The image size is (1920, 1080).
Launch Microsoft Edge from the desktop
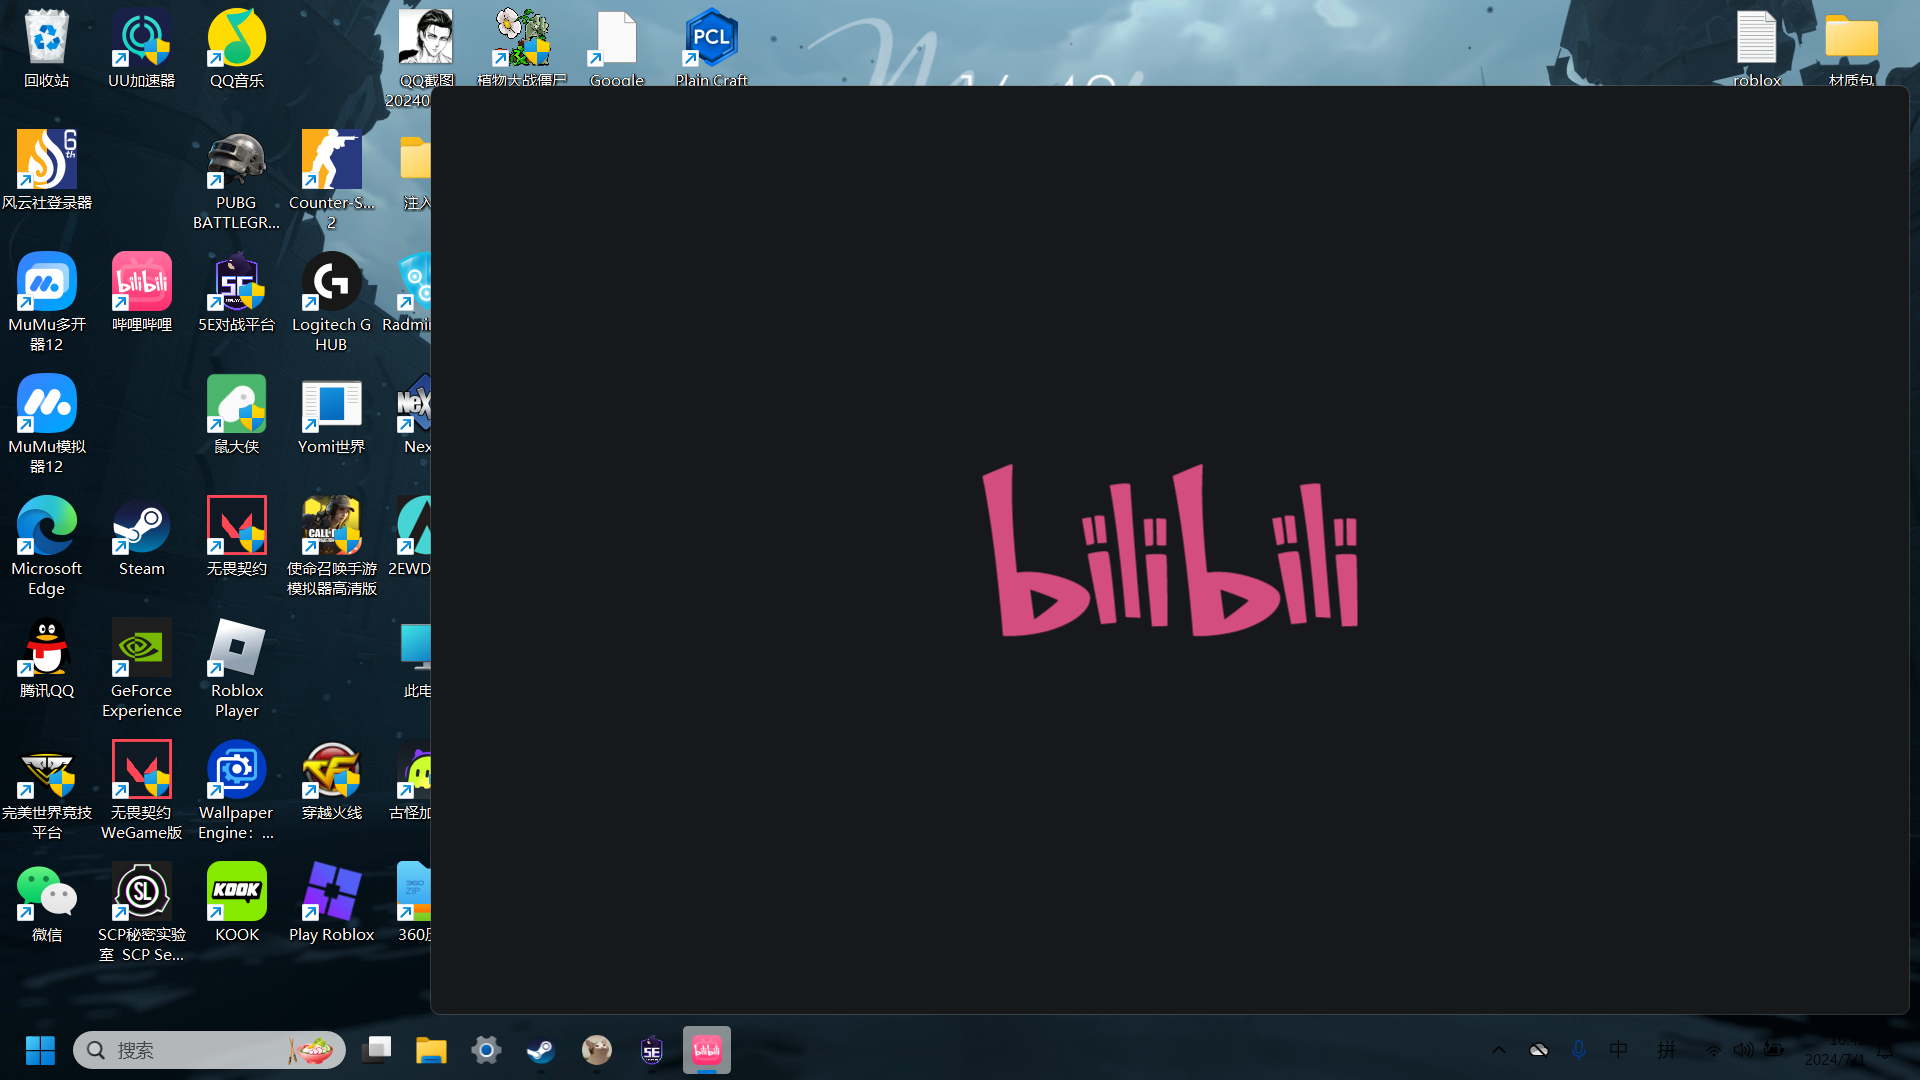click(46, 546)
